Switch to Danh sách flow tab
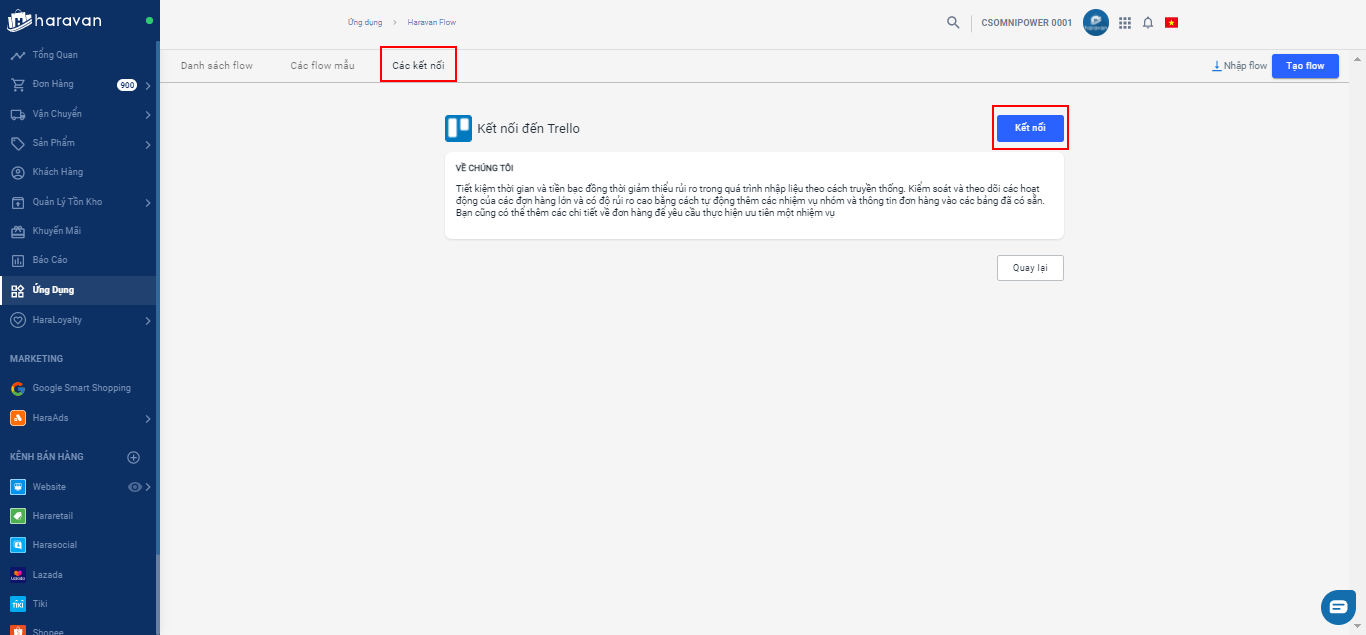 coord(217,66)
